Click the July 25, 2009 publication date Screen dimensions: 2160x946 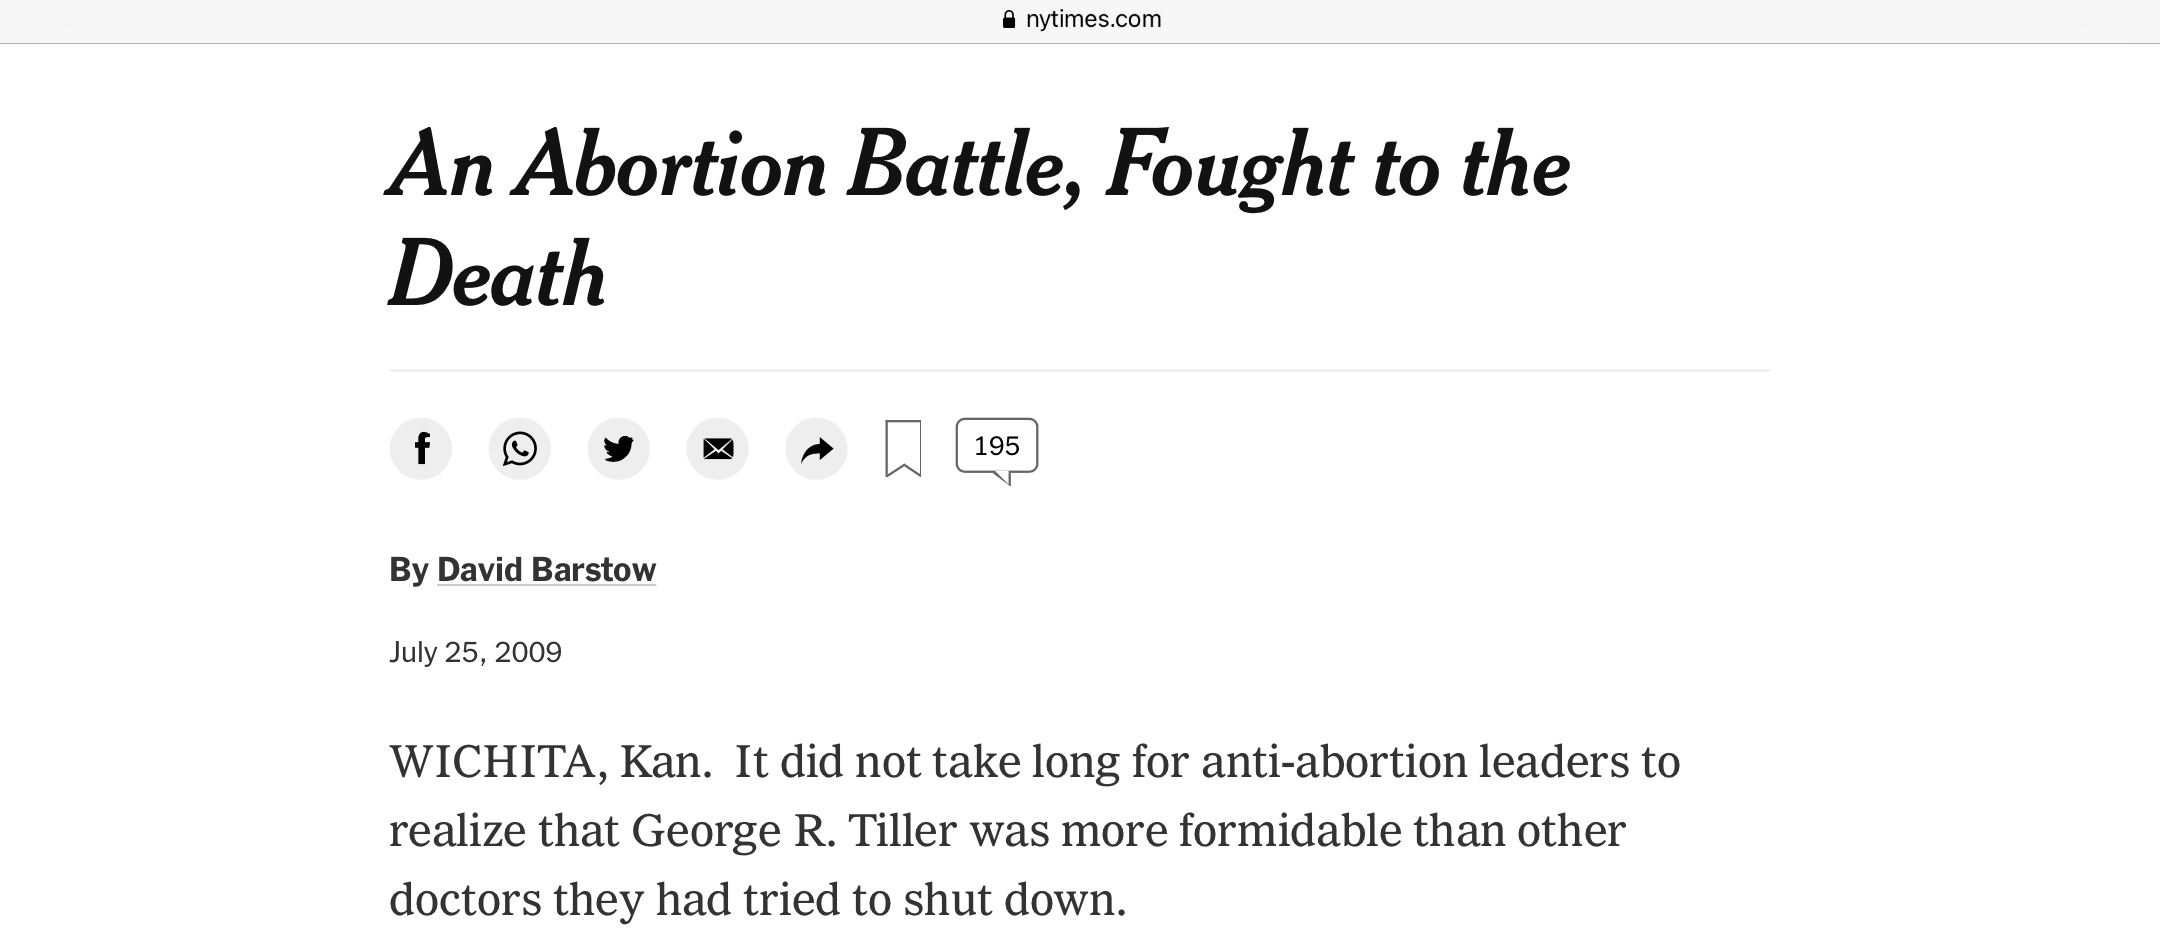point(475,653)
